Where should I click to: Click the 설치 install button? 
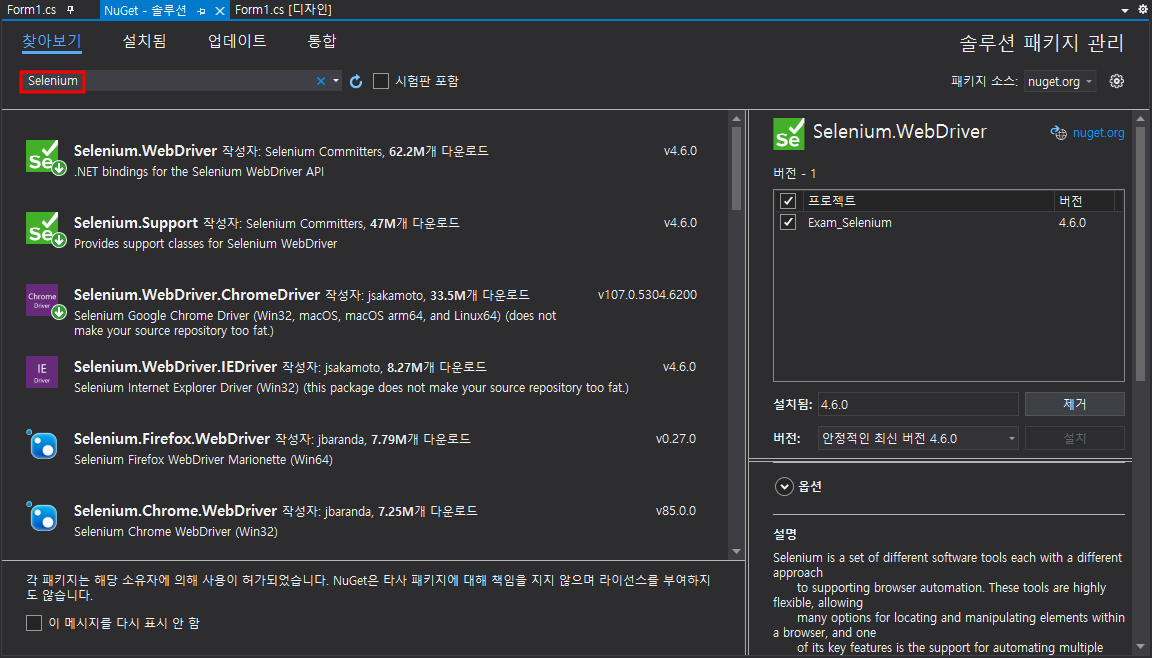[x=1074, y=438]
